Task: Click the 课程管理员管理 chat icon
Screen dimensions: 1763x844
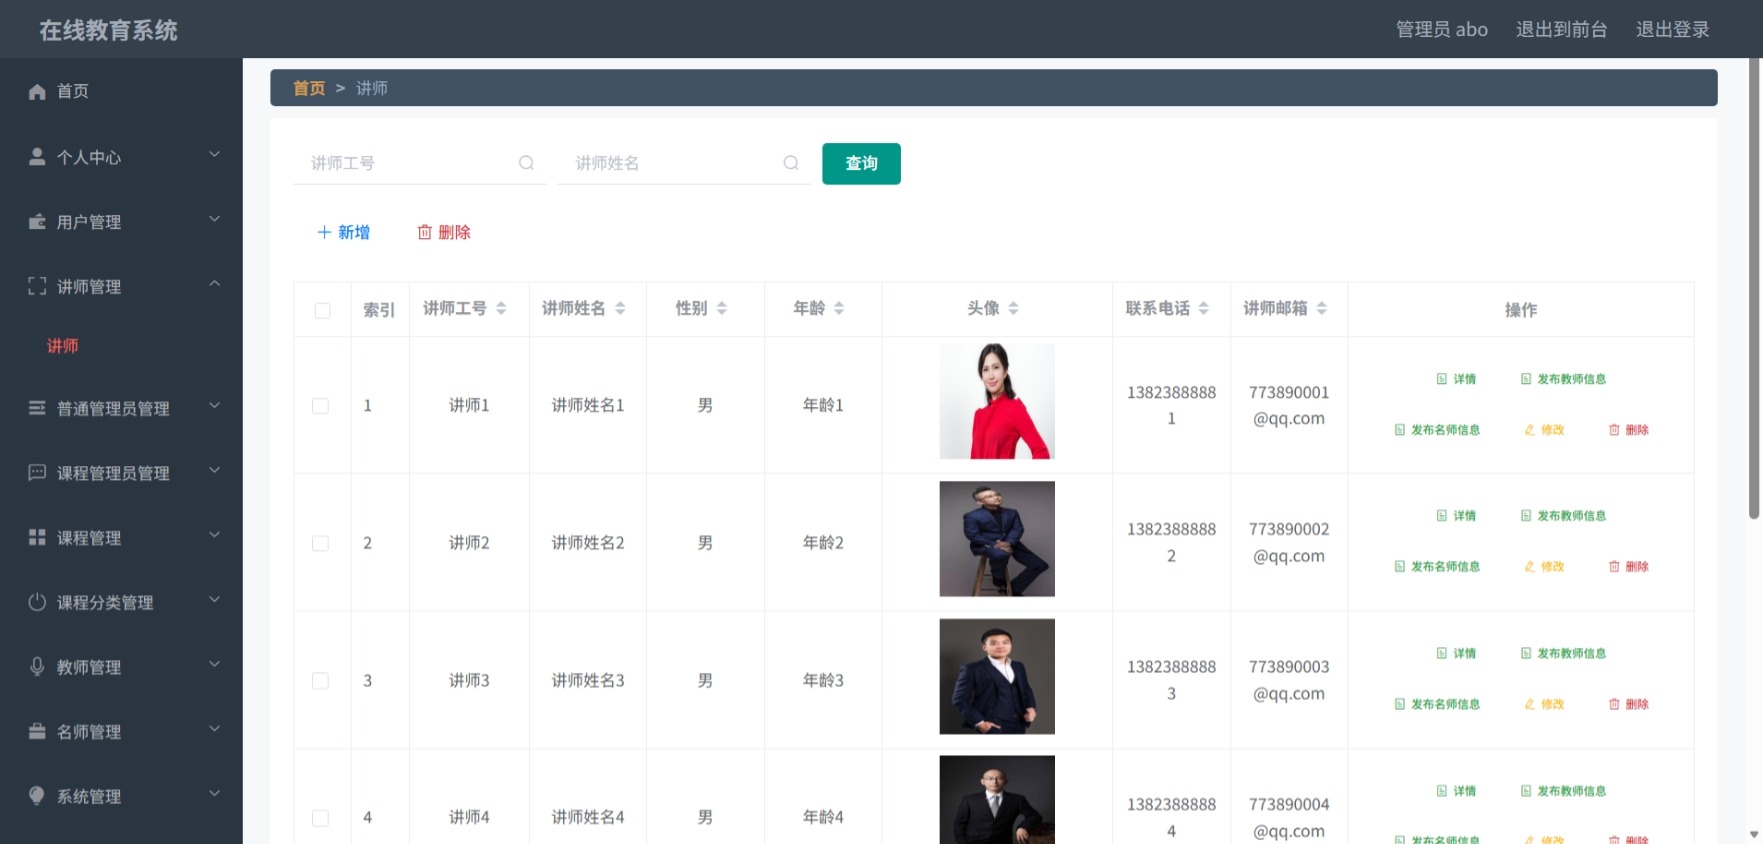Action: tap(37, 473)
